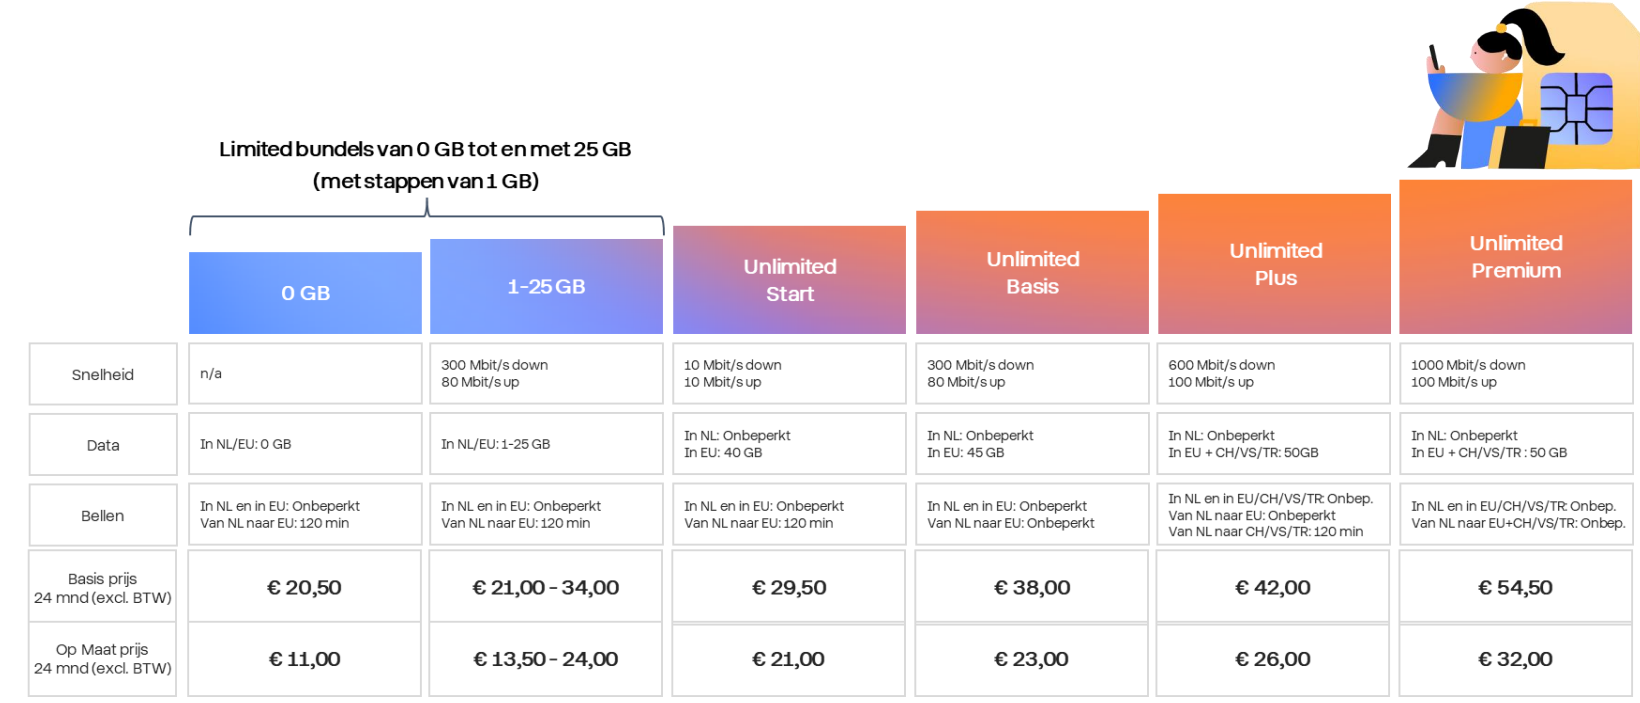Click the Snelheid row label
The height and width of the screenshot is (703, 1640).
coord(103,375)
